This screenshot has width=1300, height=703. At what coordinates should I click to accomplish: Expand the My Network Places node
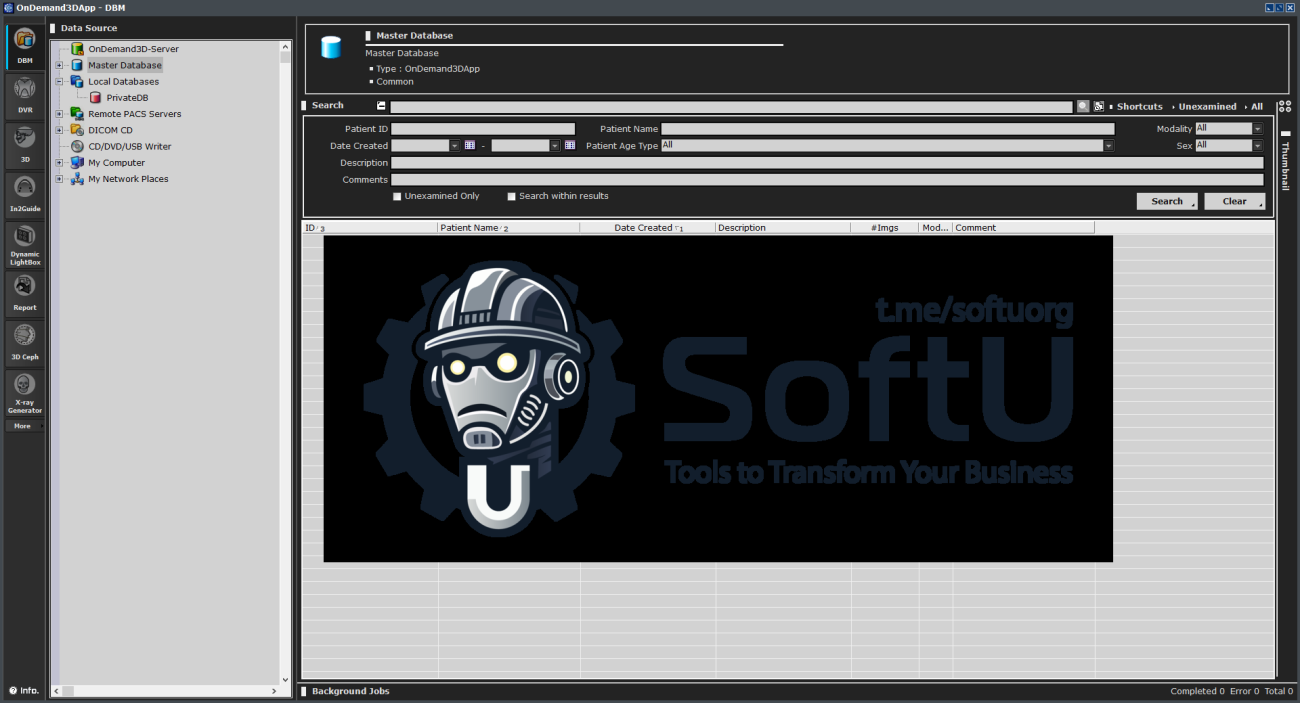59,179
